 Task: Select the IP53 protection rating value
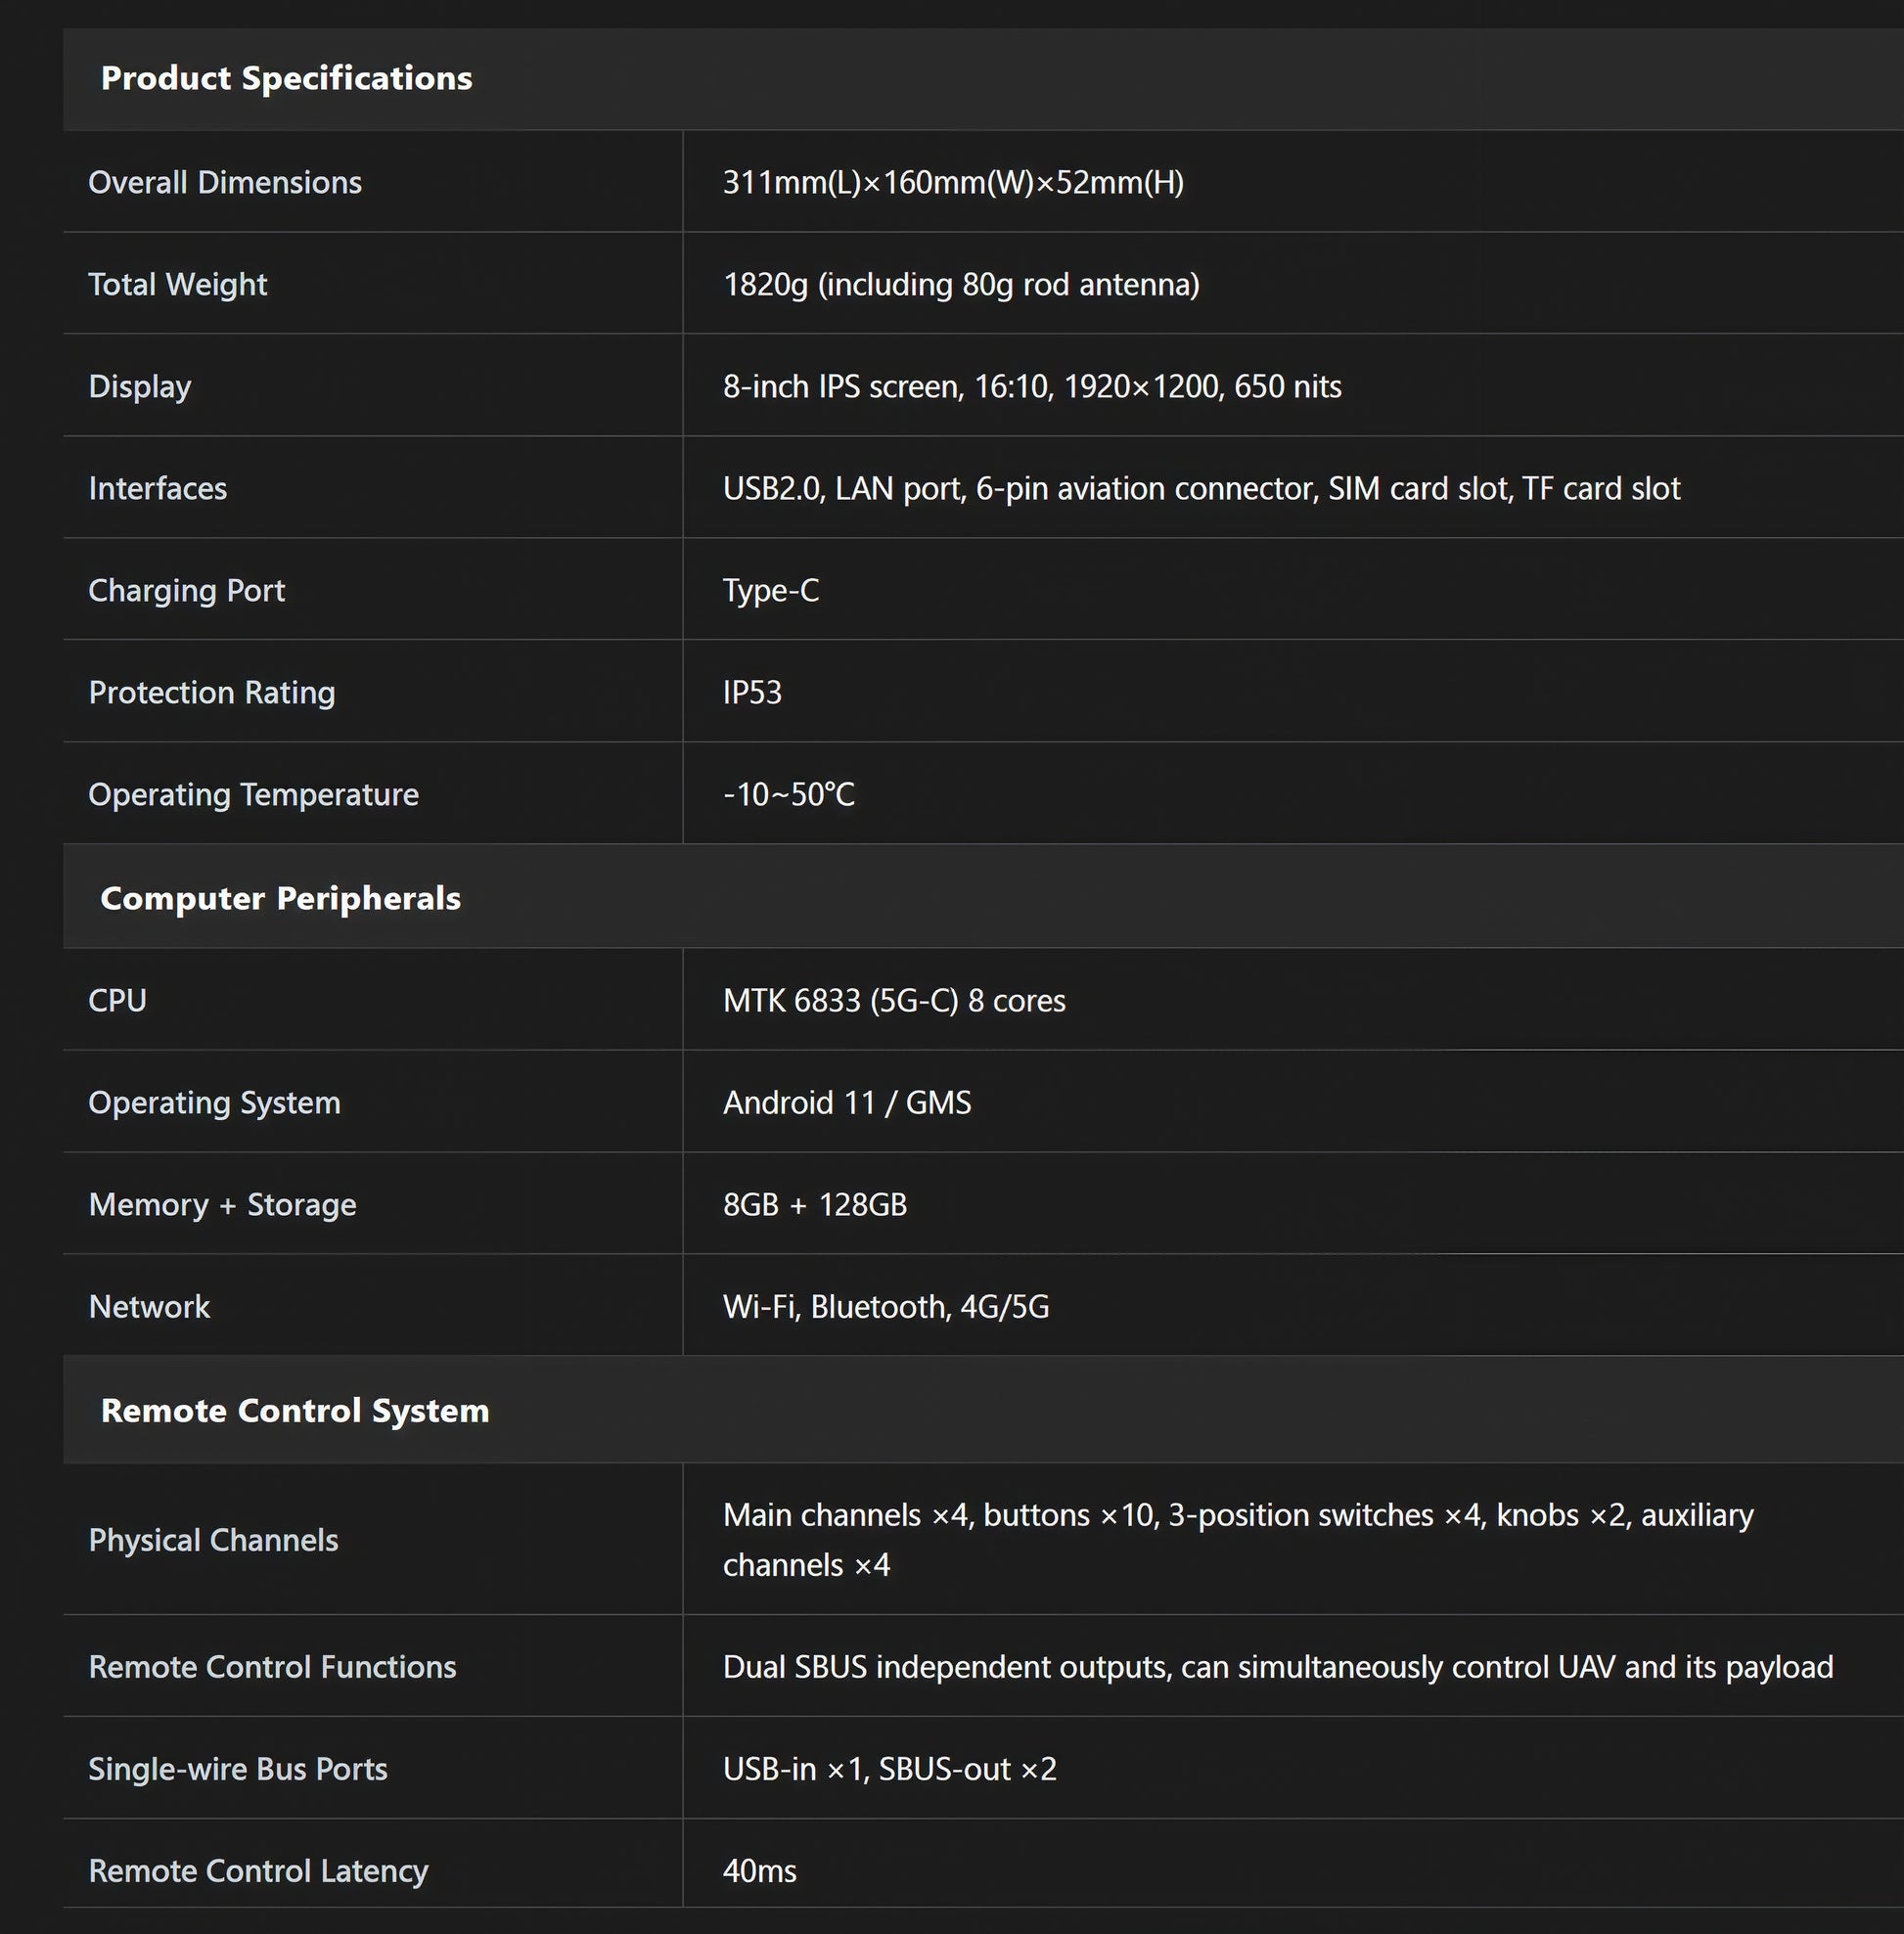tap(752, 692)
